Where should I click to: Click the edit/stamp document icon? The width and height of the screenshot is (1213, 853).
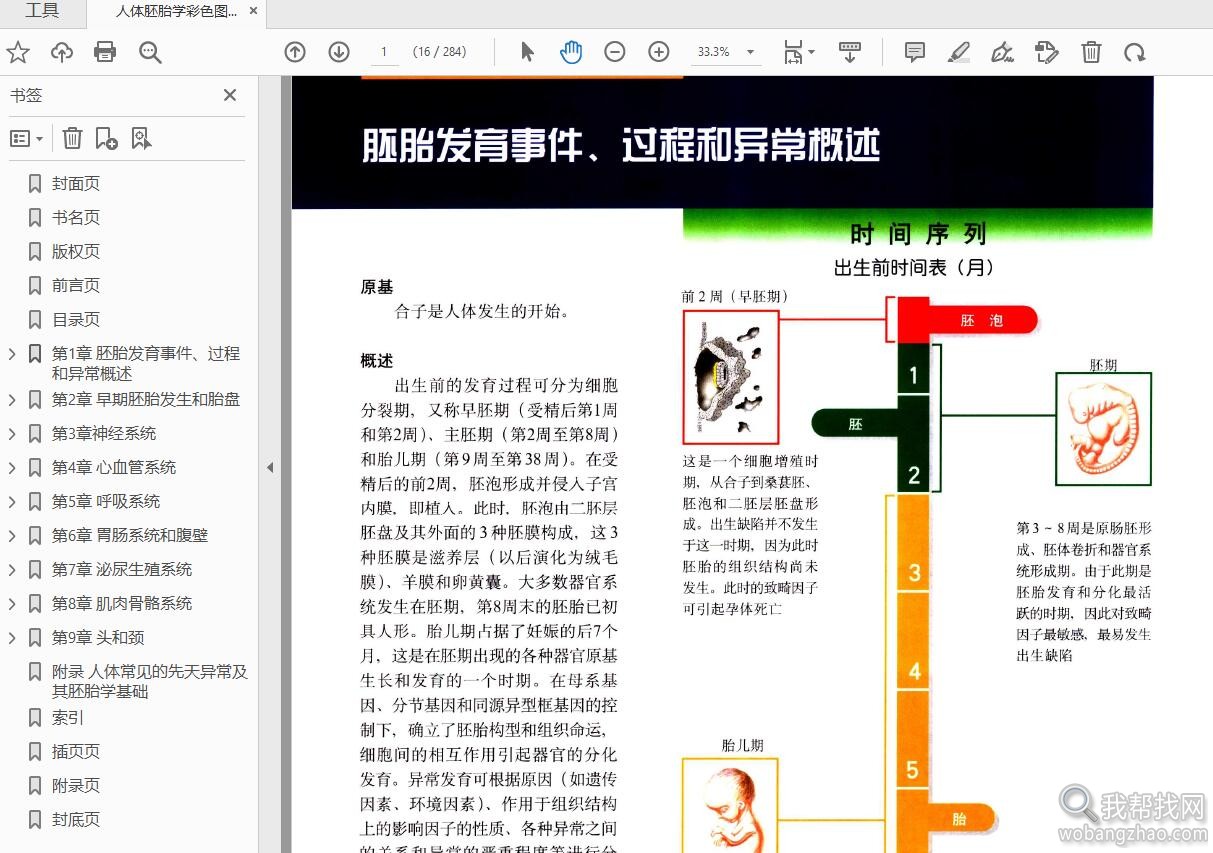click(x=1046, y=52)
